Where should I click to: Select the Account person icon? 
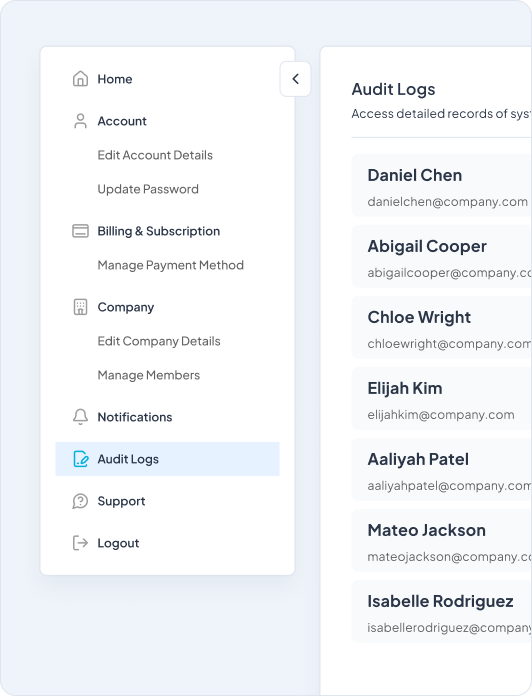click(x=80, y=121)
